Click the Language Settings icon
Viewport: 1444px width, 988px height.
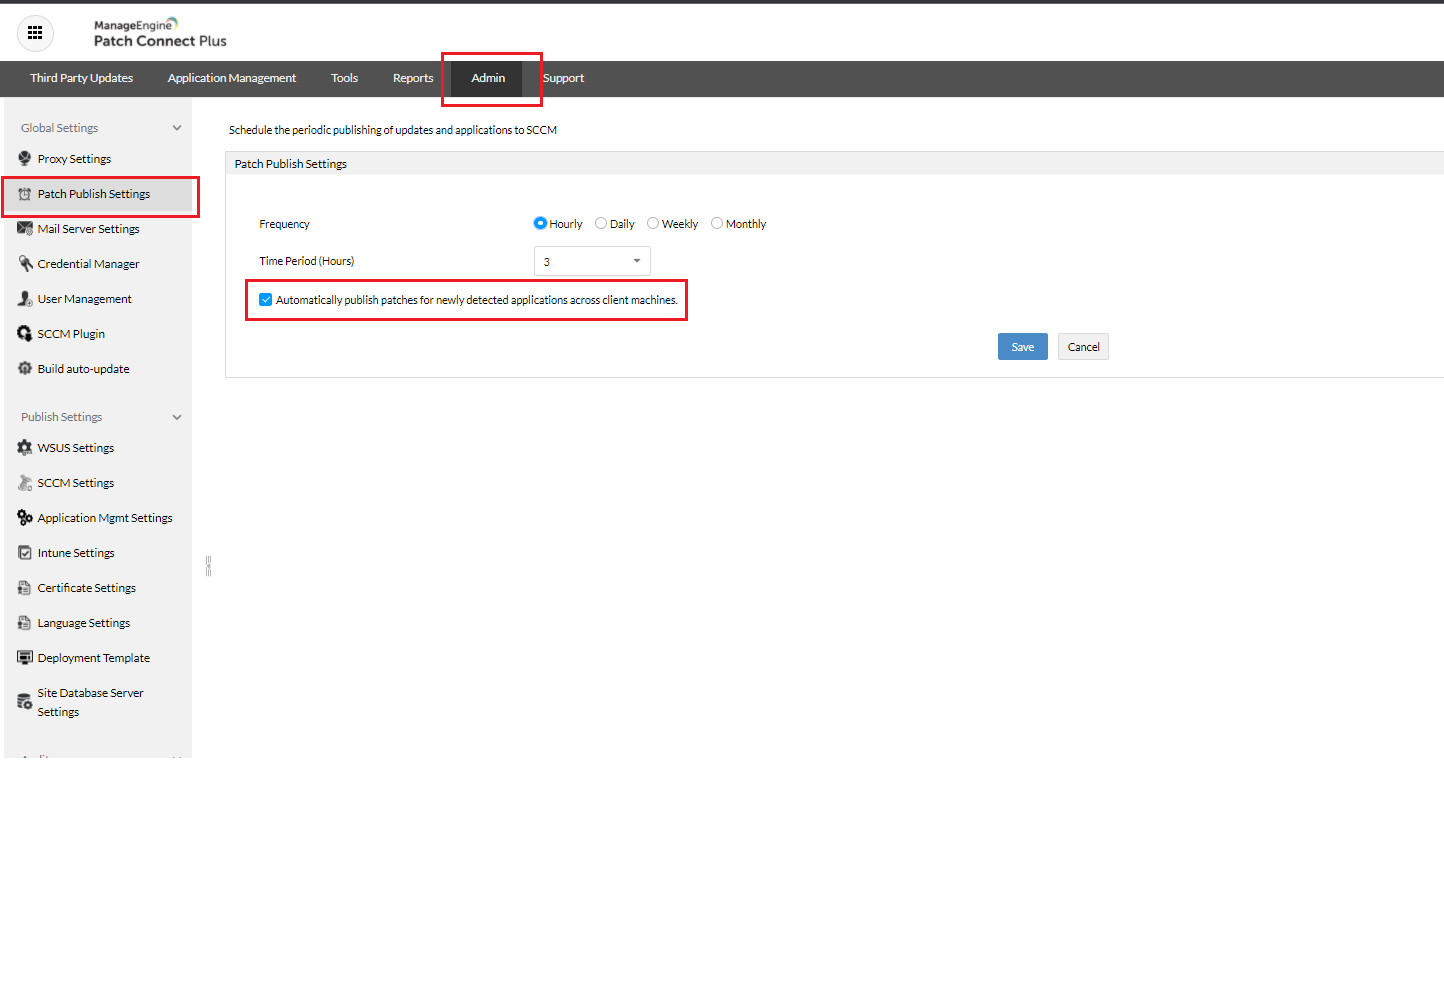point(25,623)
